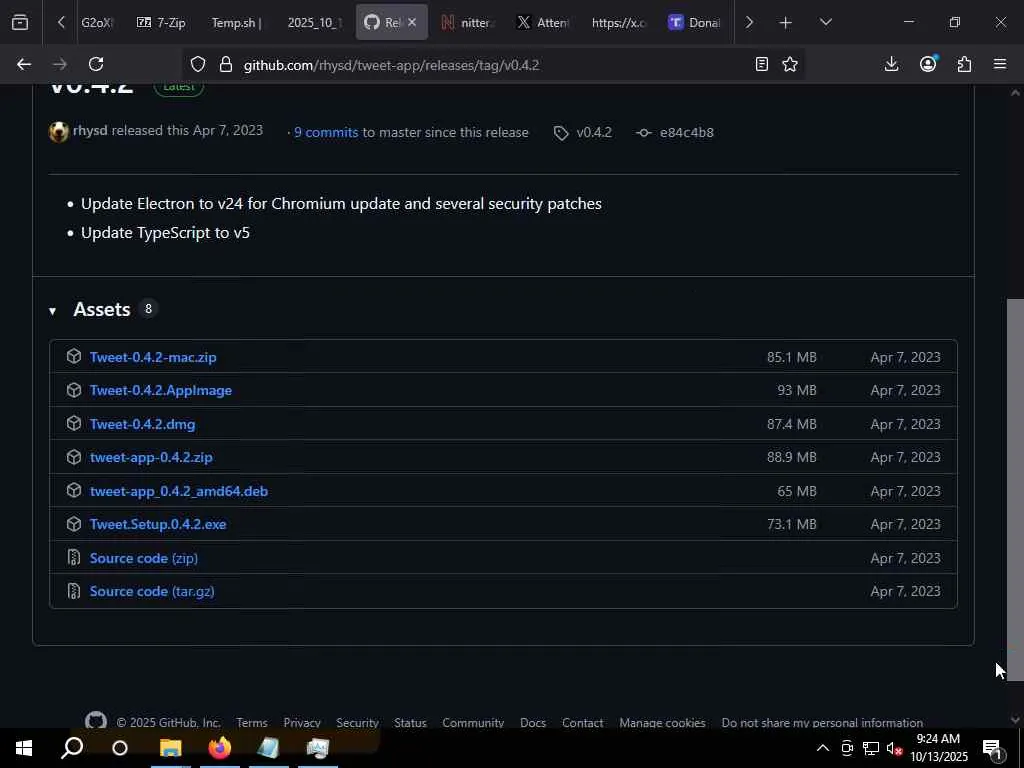The width and height of the screenshot is (1024, 768).
Task: Bookmark this page with the star
Action: coord(790,64)
